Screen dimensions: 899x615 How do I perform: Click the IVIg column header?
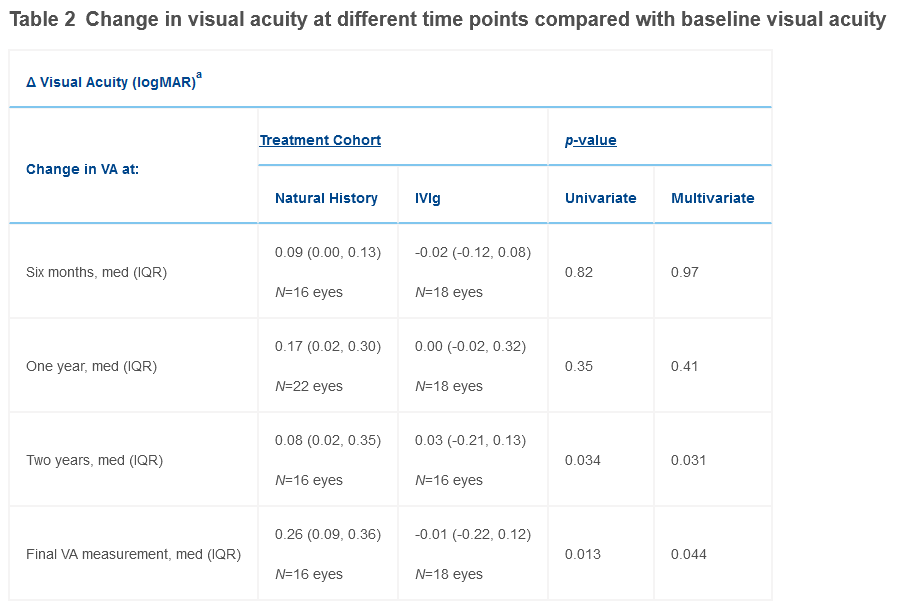pyautogui.click(x=426, y=198)
